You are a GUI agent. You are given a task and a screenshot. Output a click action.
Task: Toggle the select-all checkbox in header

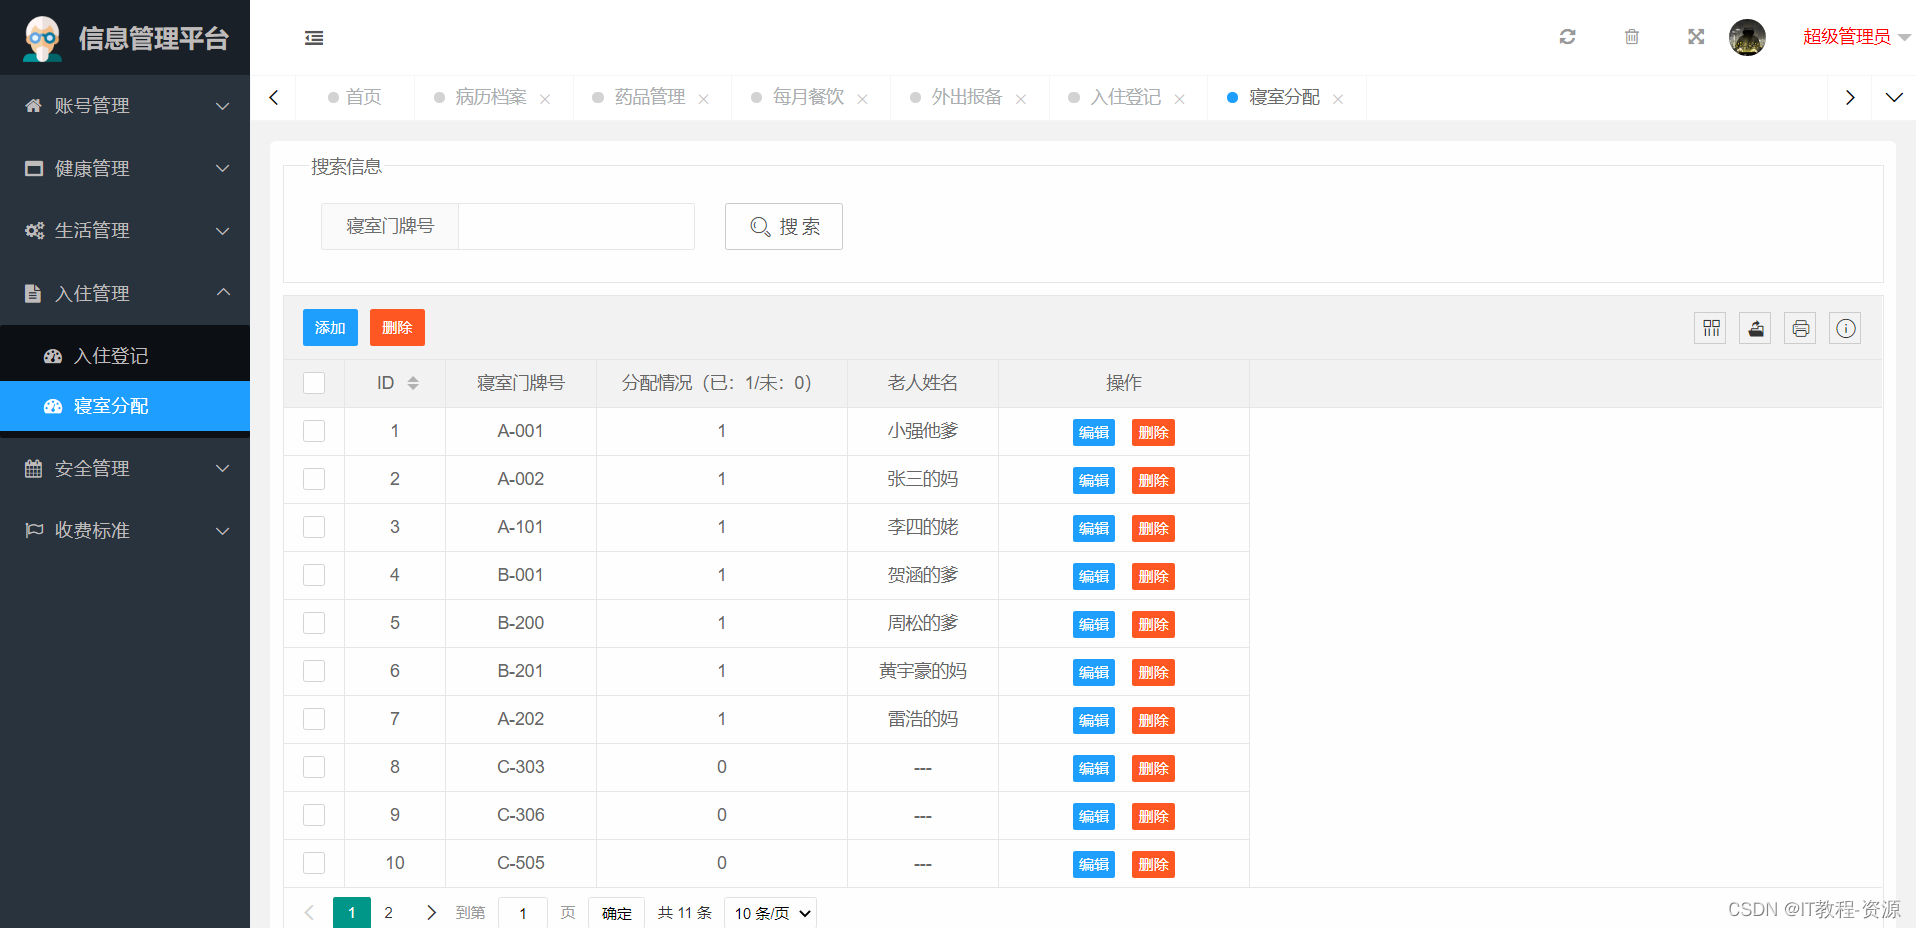click(314, 383)
